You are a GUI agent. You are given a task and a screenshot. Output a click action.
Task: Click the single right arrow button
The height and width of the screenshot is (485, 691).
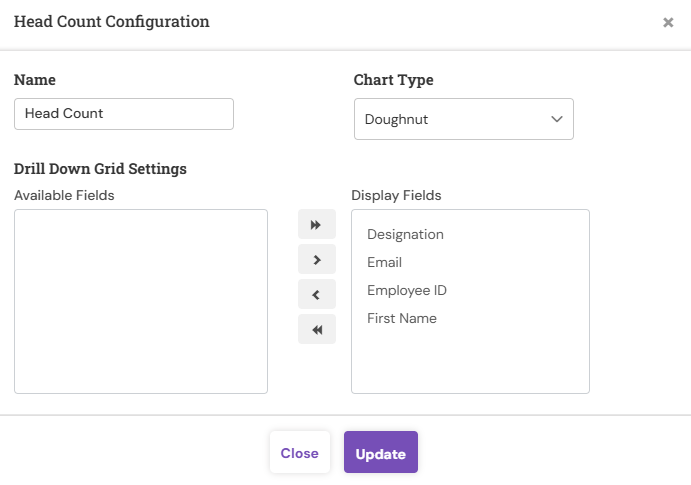click(316, 260)
